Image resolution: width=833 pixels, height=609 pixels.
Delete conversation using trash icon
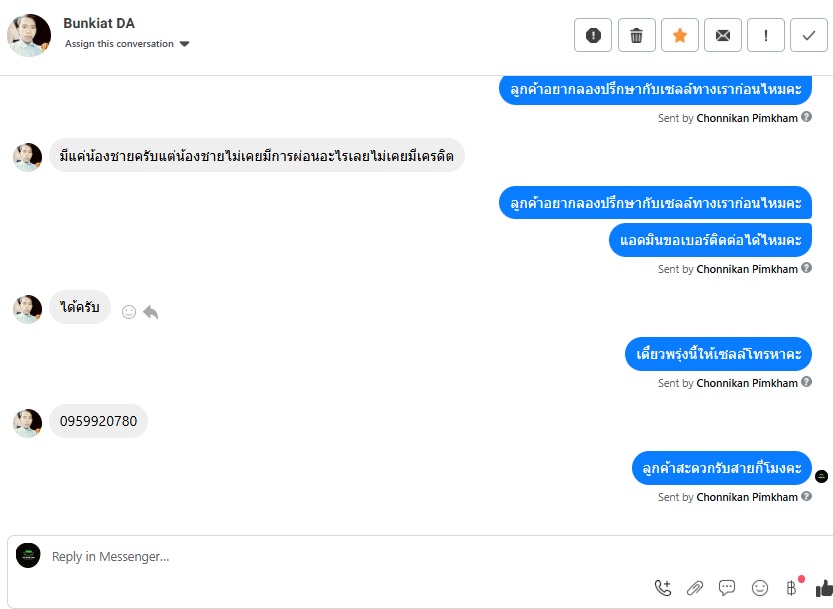pos(636,35)
